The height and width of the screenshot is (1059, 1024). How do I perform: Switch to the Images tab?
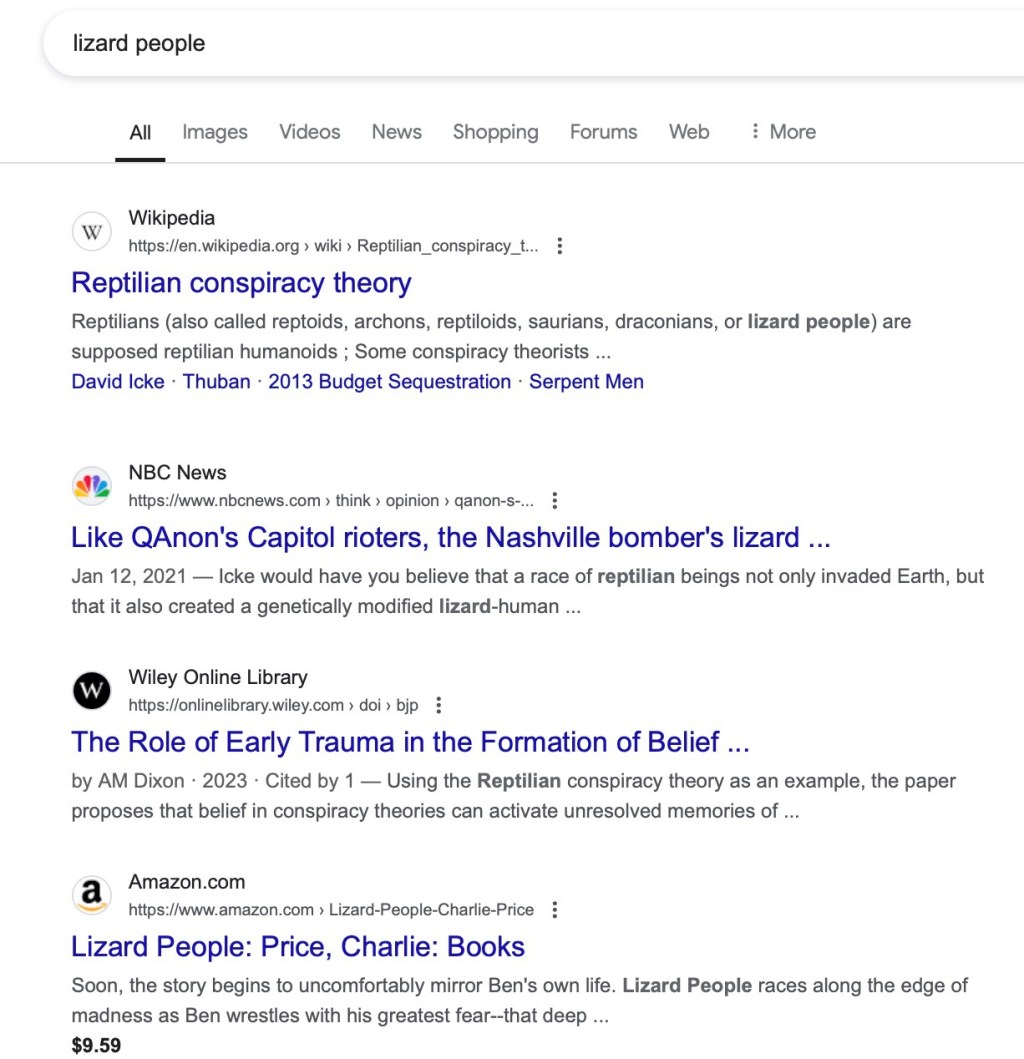(x=214, y=131)
